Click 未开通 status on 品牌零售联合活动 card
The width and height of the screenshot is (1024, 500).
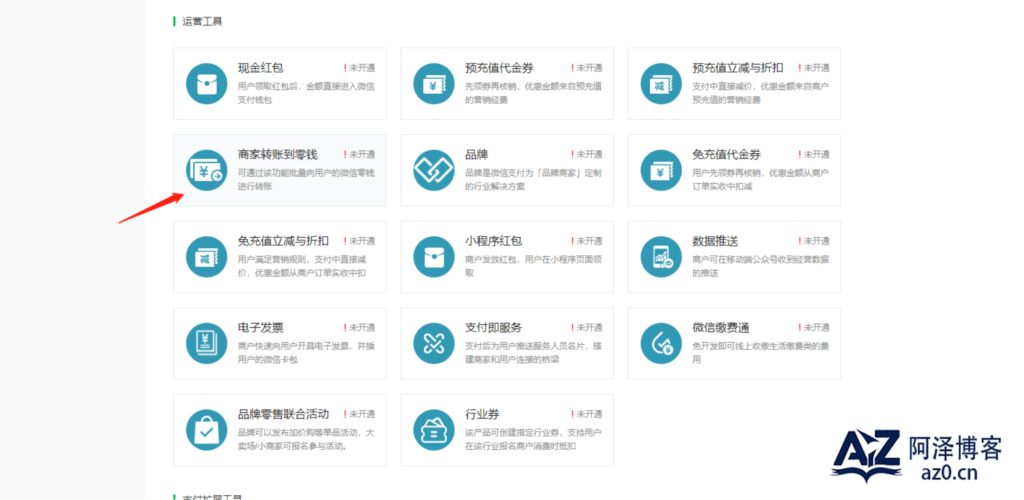click(x=359, y=414)
